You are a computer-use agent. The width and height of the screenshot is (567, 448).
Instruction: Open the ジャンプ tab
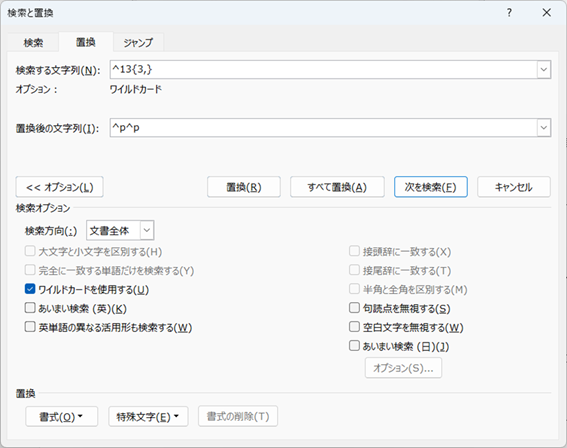pyautogui.click(x=138, y=43)
